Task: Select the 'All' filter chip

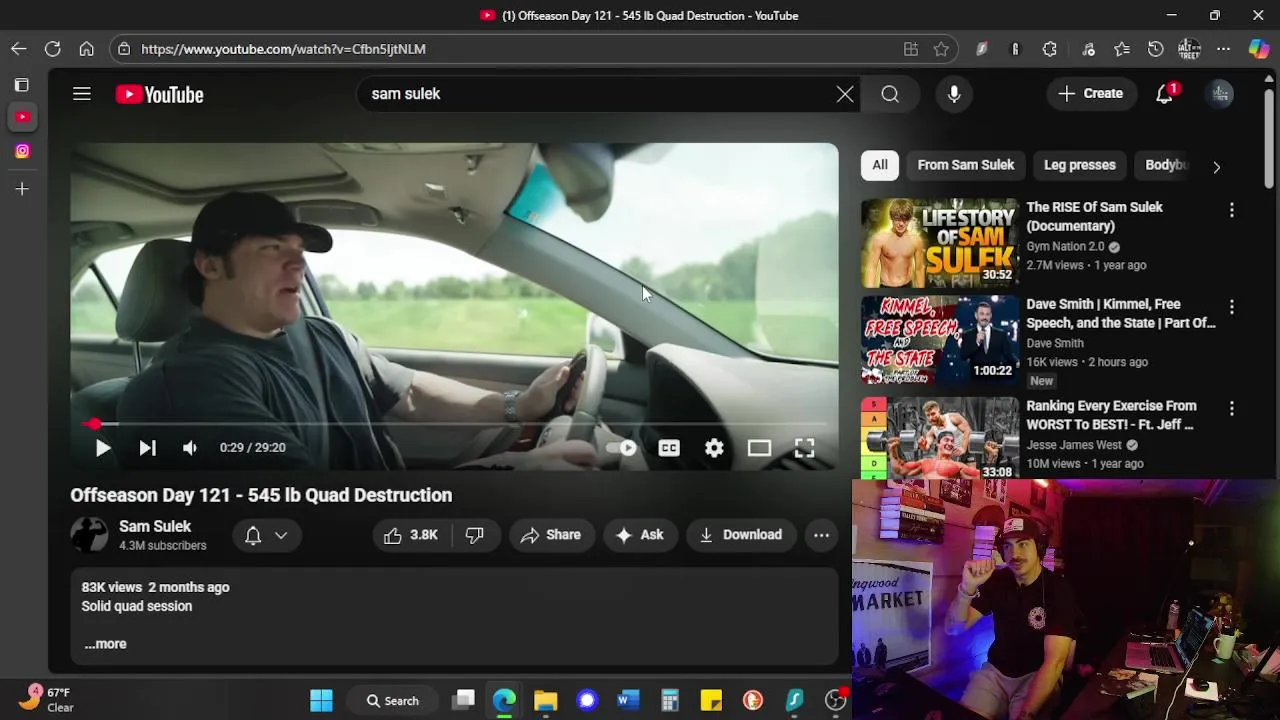Action: click(x=880, y=165)
